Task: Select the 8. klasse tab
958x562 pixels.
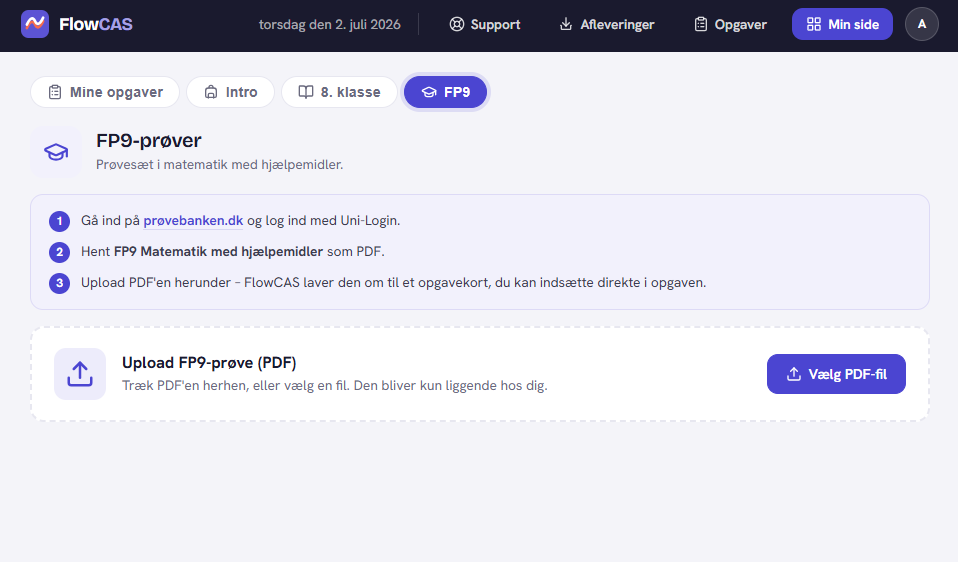Action: point(339,92)
